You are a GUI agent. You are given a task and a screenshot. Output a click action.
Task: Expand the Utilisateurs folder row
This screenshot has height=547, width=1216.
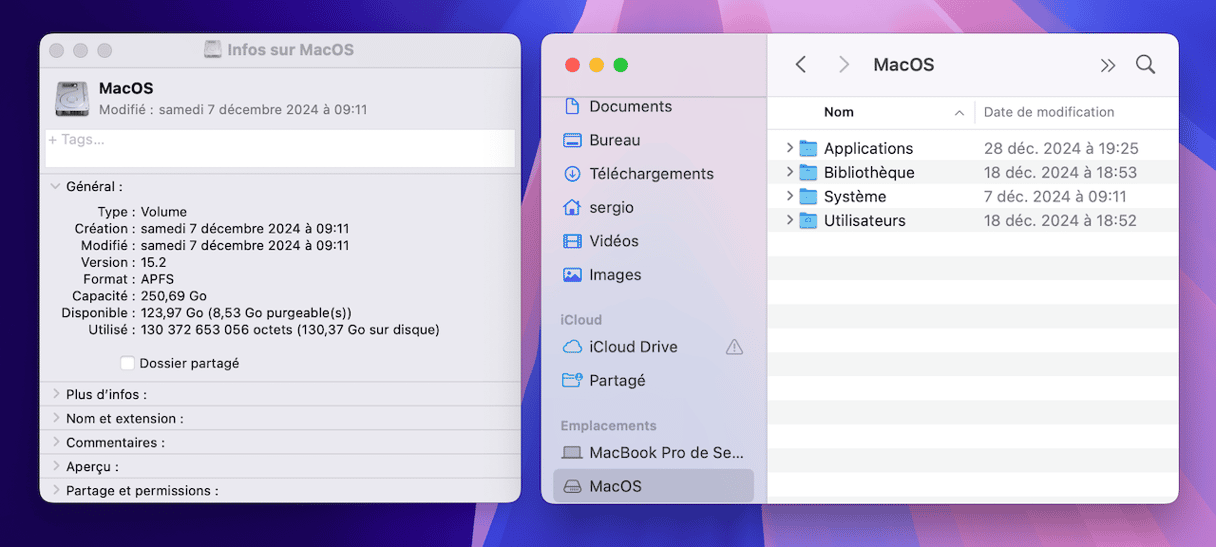(x=789, y=220)
